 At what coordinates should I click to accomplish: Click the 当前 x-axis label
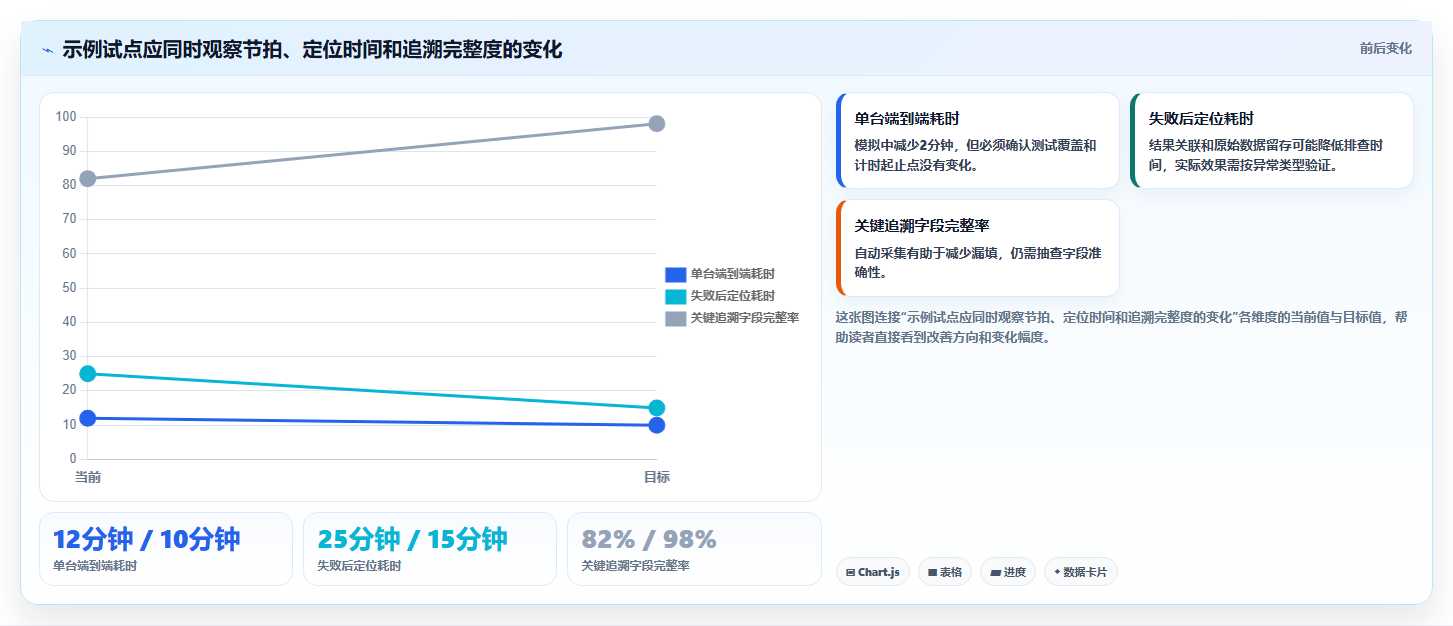coord(88,477)
